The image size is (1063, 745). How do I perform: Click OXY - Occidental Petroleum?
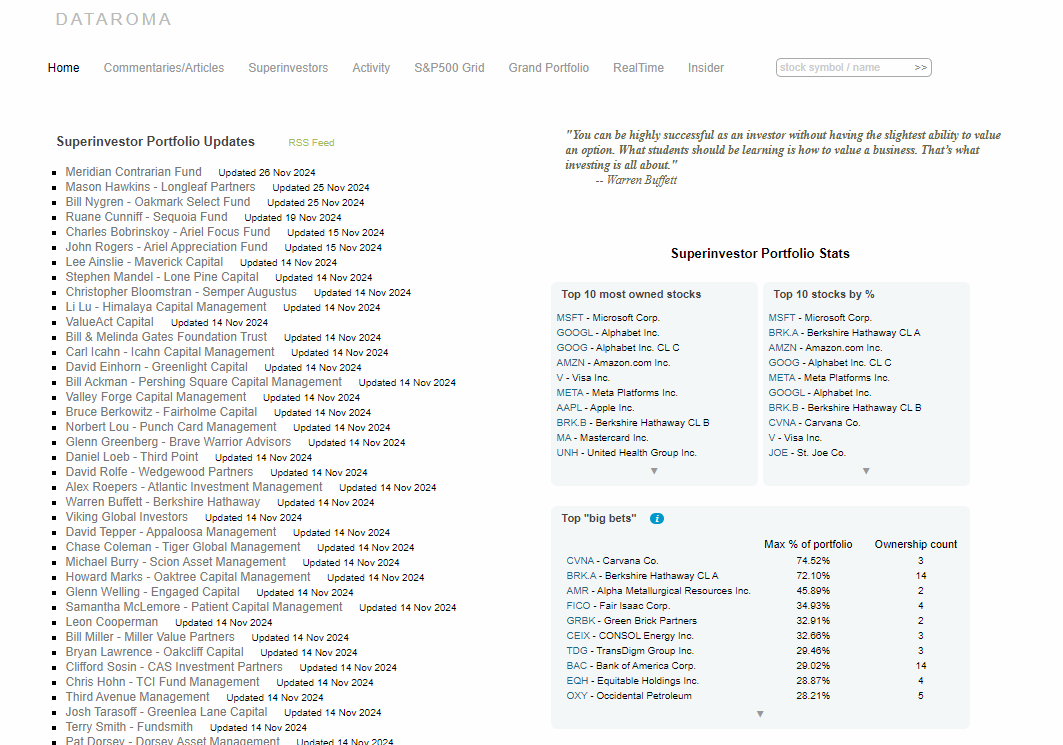tap(629, 696)
